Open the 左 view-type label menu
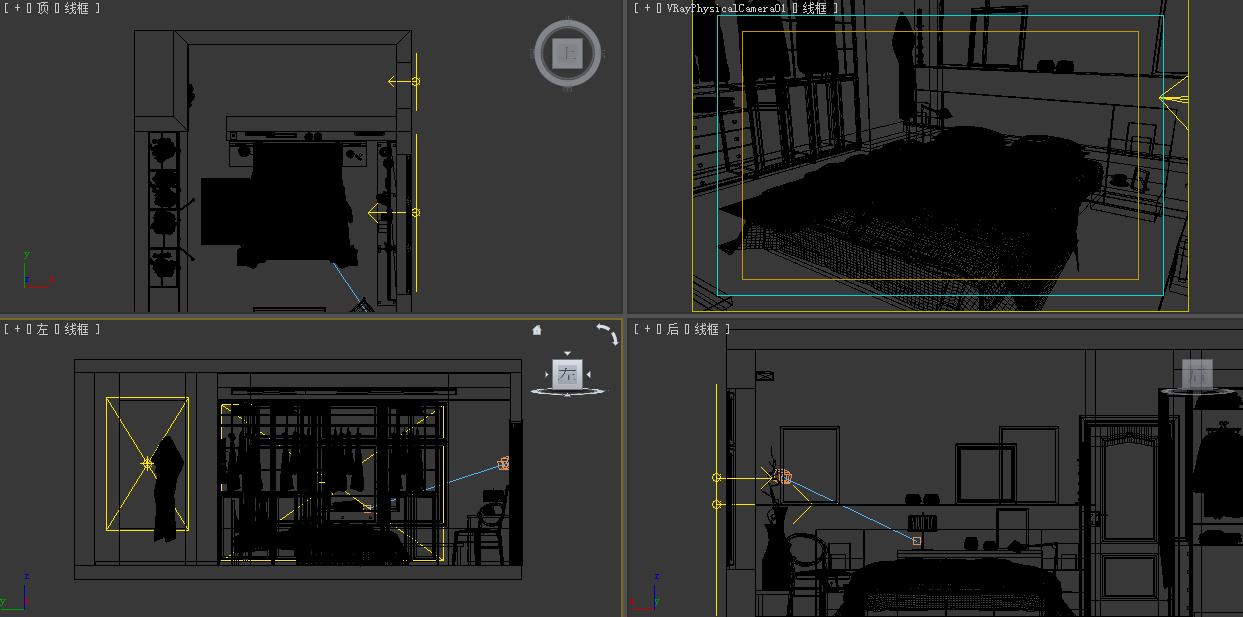Image resolution: width=1243 pixels, height=617 pixels. coord(42,329)
